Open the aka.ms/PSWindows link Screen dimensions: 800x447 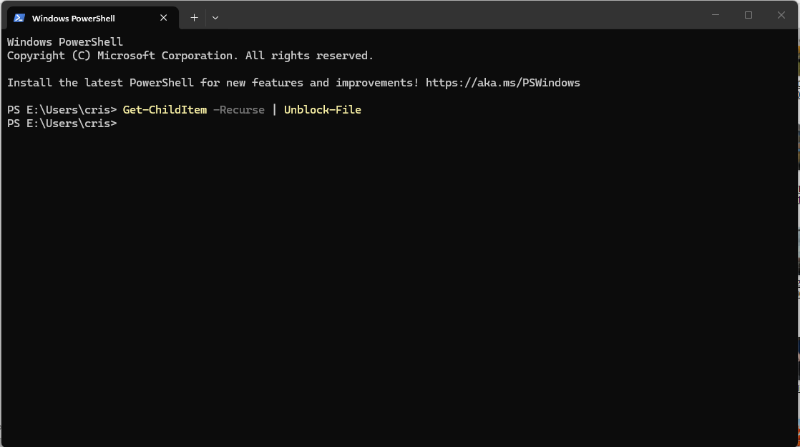[x=503, y=83]
